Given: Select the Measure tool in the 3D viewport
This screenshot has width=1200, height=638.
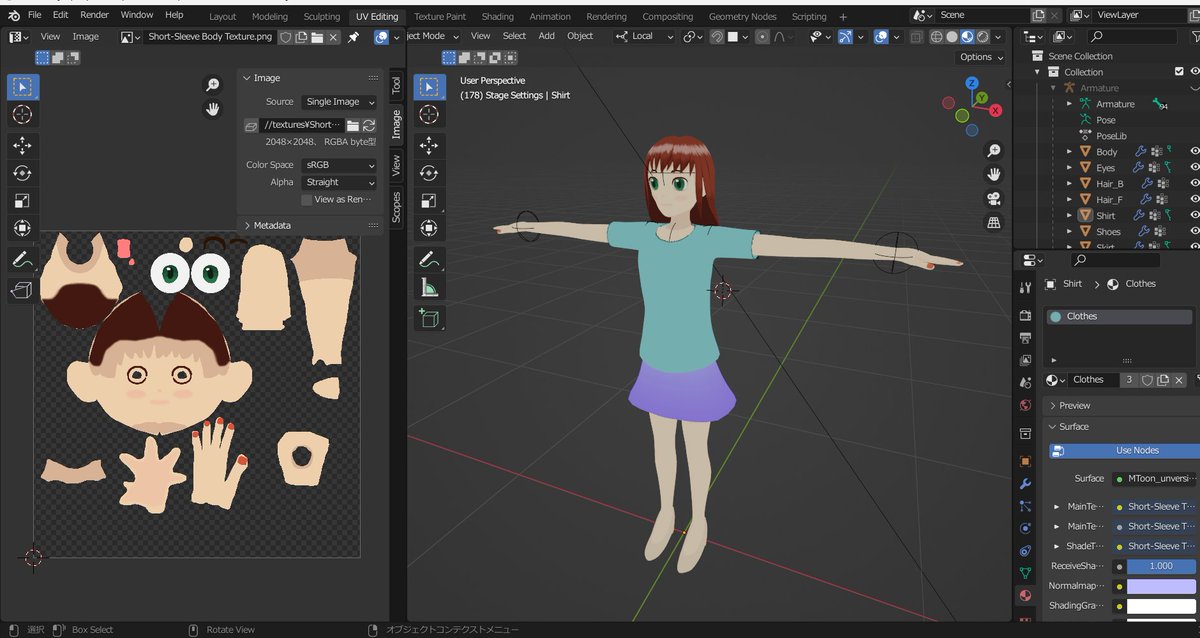Looking at the screenshot, I should click(430, 289).
